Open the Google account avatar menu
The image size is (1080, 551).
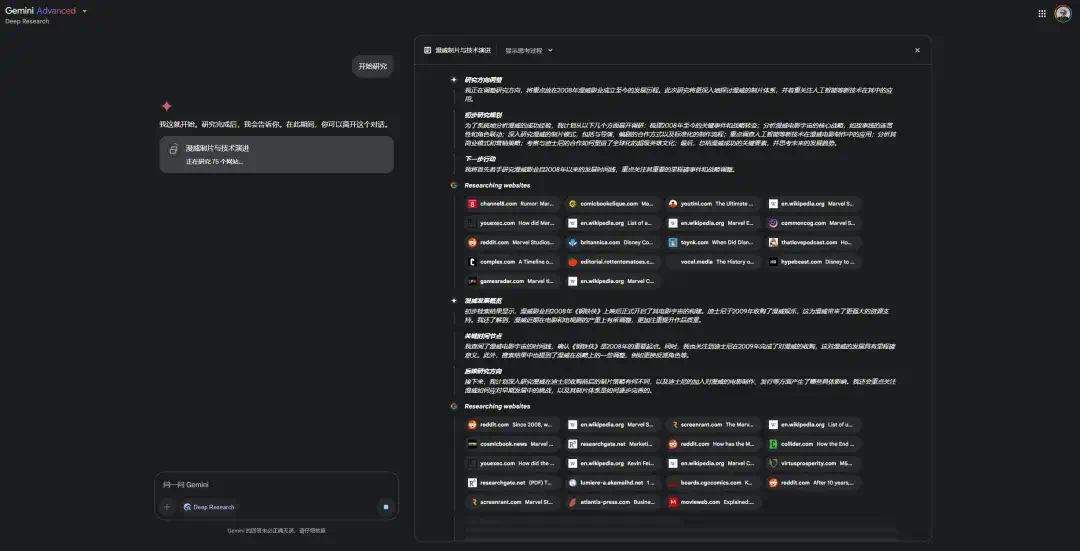(1063, 13)
